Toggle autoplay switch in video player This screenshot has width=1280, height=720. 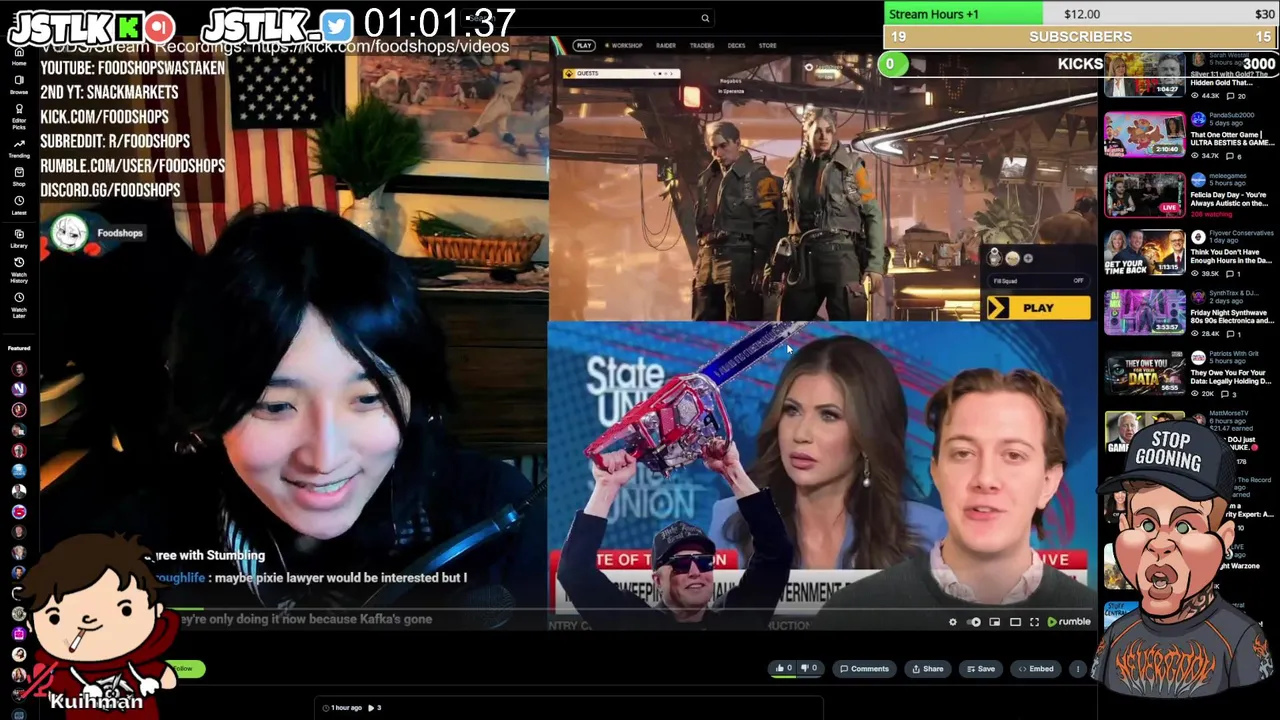point(974,622)
